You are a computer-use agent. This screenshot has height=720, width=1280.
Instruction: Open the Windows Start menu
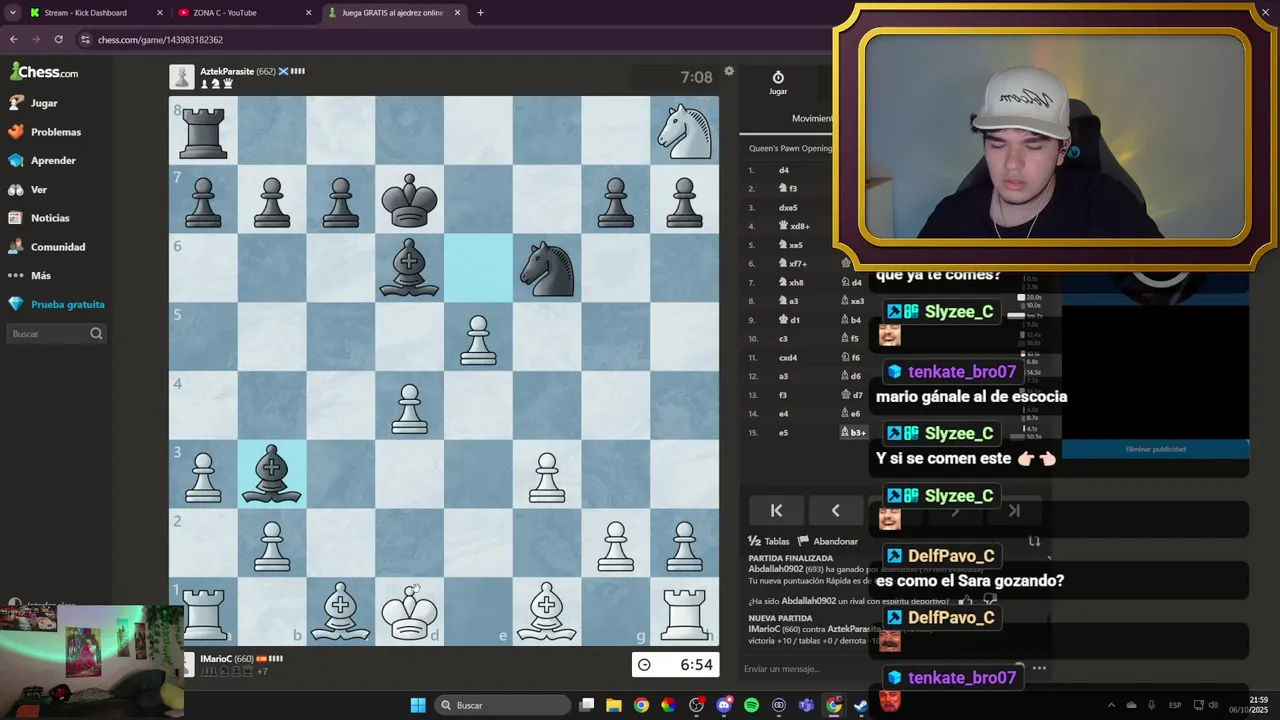(418, 705)
